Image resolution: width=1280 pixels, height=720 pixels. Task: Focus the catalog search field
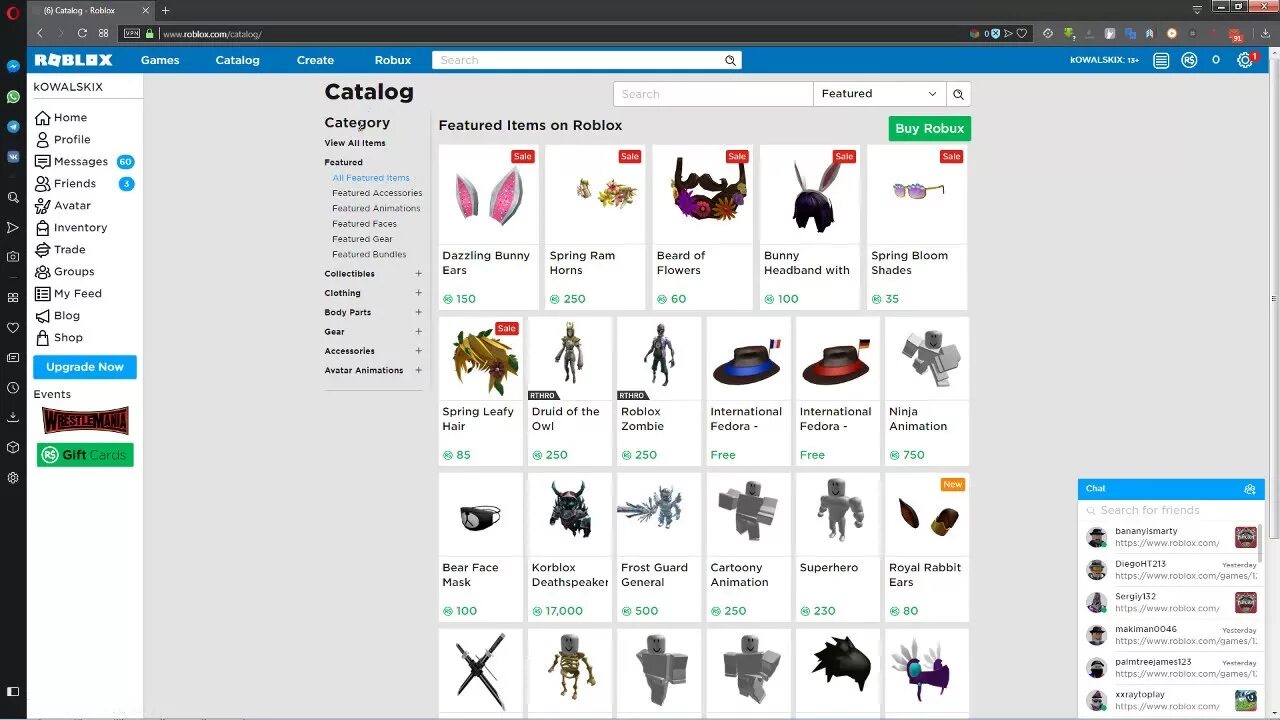[x=713, y=94]
